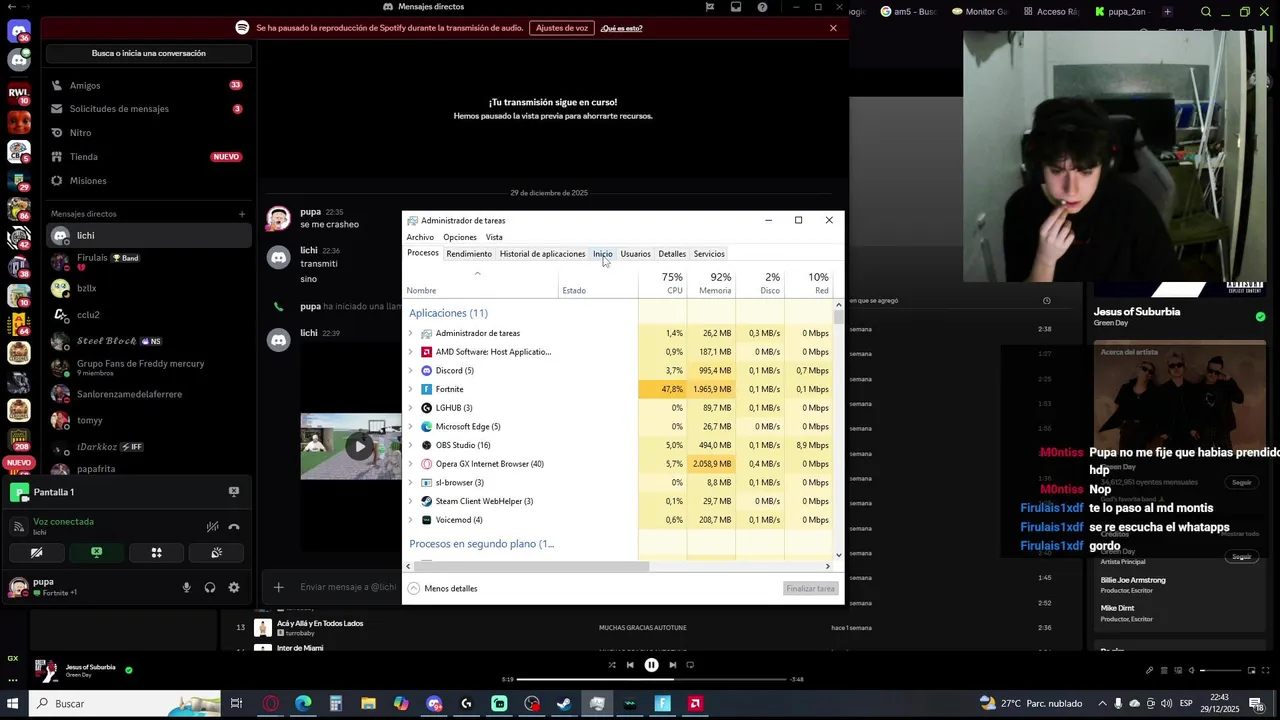The width and height of the screenshot is (1280, 720).
Task: Sort processes by Memoria column
Action: tap(711, 283)
